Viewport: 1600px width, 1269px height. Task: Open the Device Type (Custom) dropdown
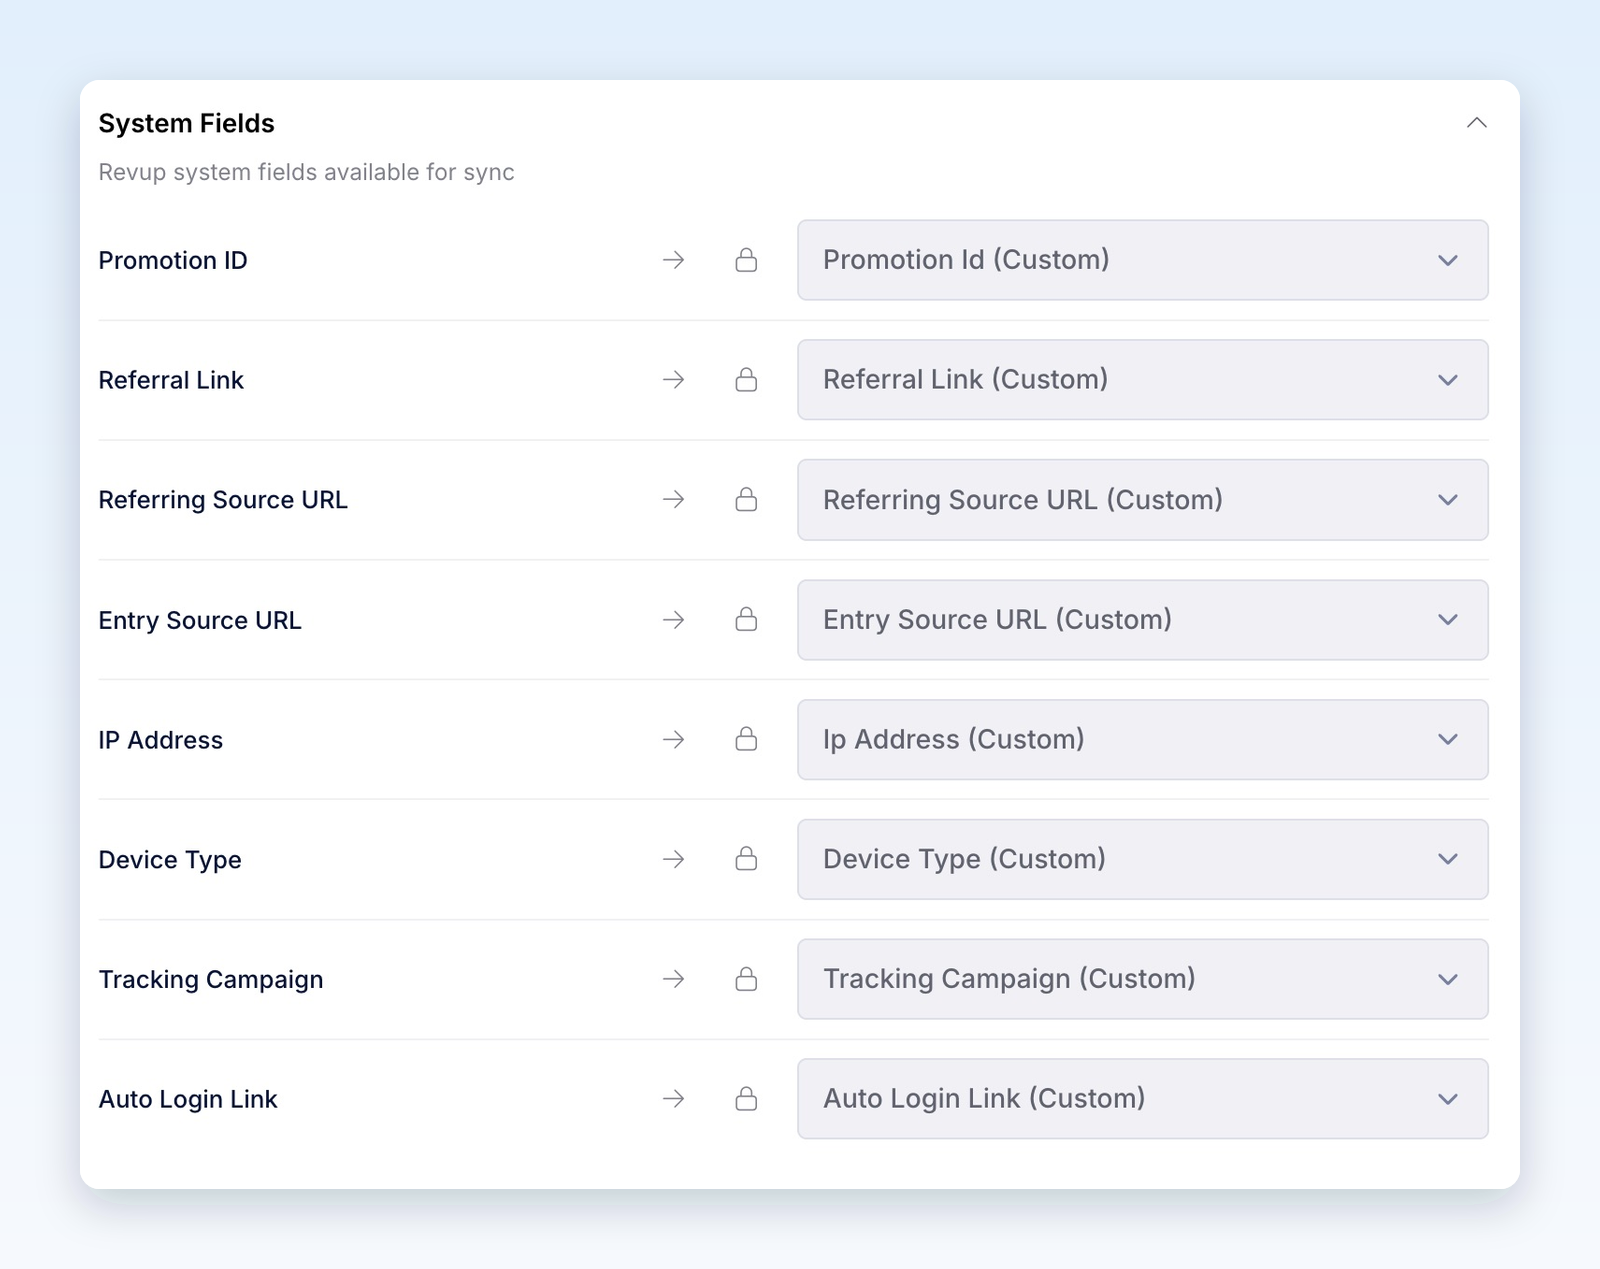[1142, 859]
